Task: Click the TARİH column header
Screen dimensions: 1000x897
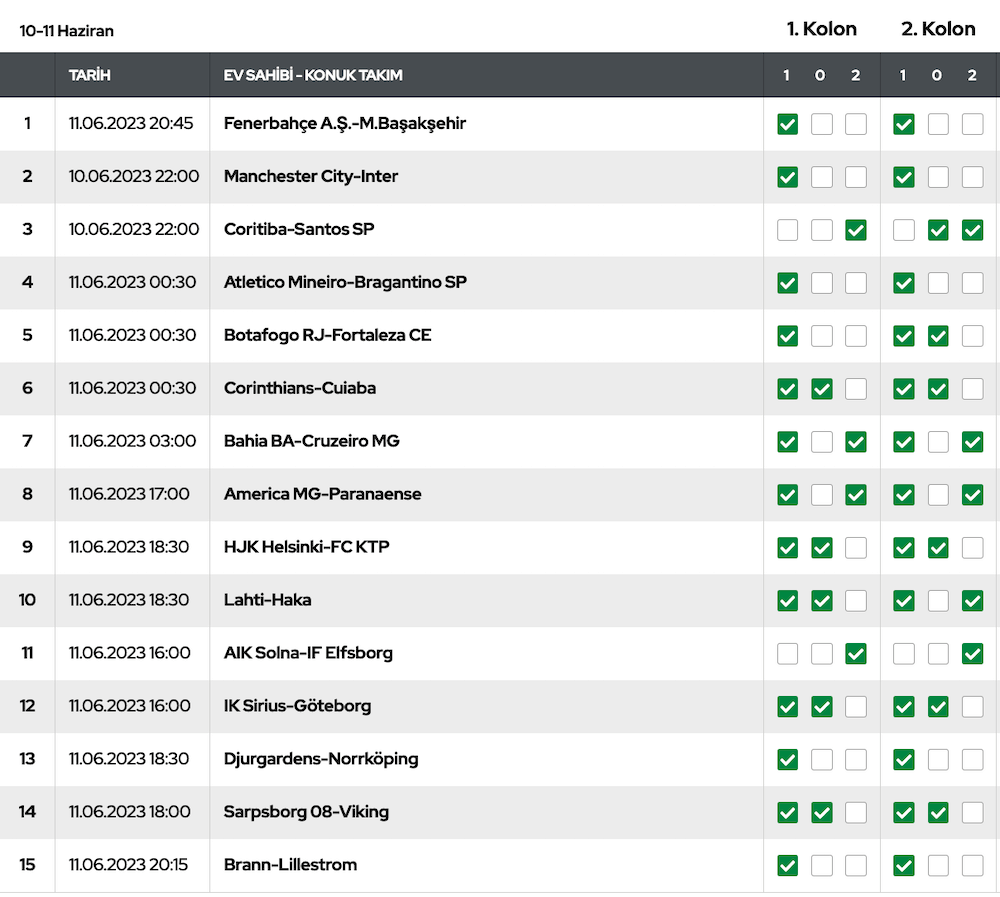Action: click(89, 75)
